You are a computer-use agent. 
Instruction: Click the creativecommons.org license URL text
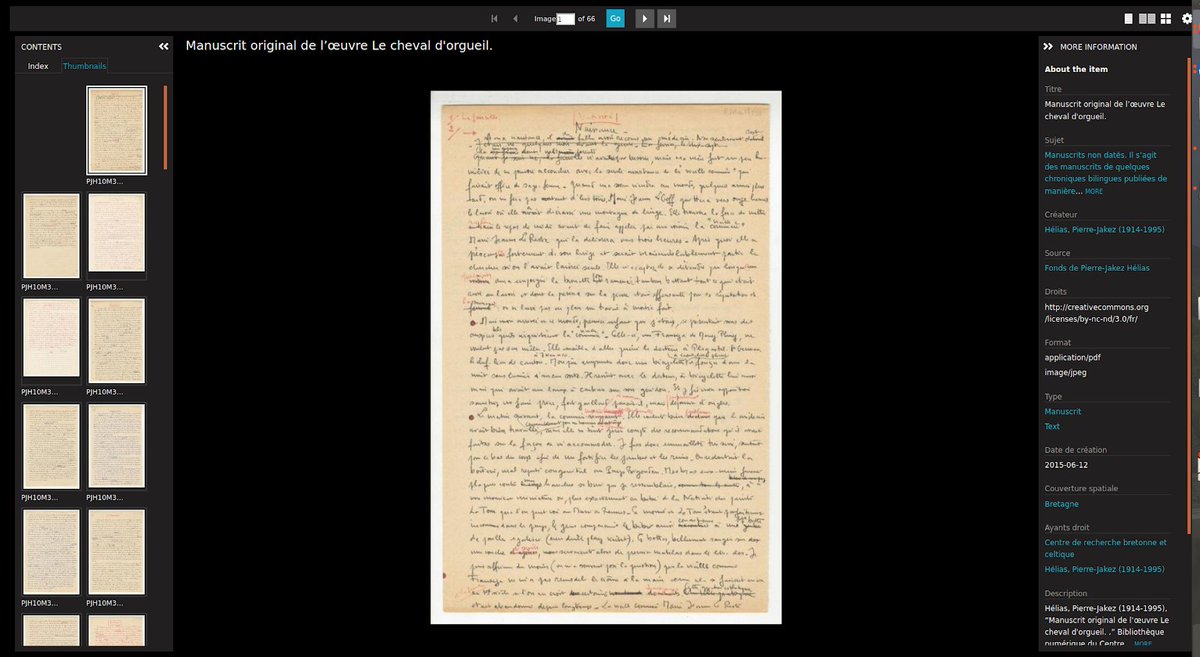coord(1097,313)
